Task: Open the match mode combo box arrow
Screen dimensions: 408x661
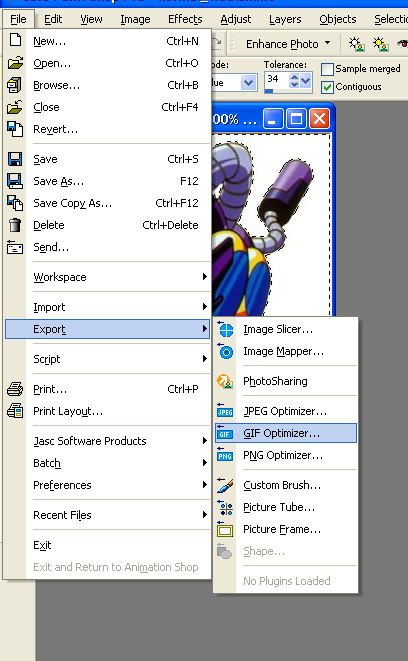Action: [x=248, y=83]
